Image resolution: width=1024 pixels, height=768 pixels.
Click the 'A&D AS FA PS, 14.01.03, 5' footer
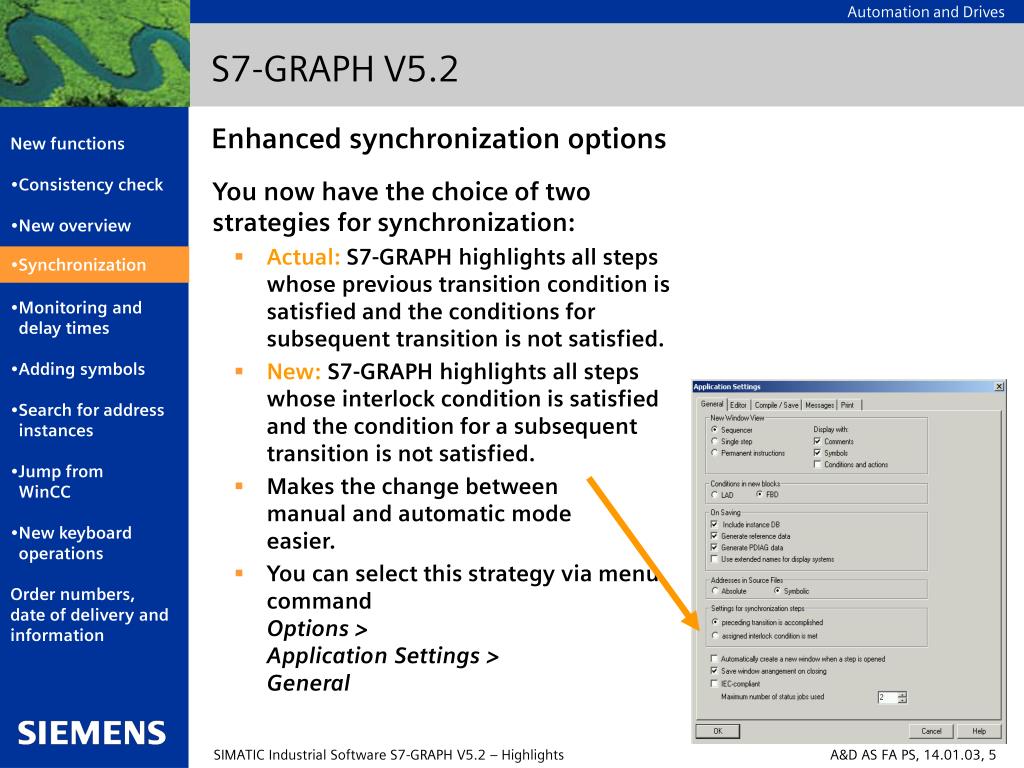click(x=913, y=755)
